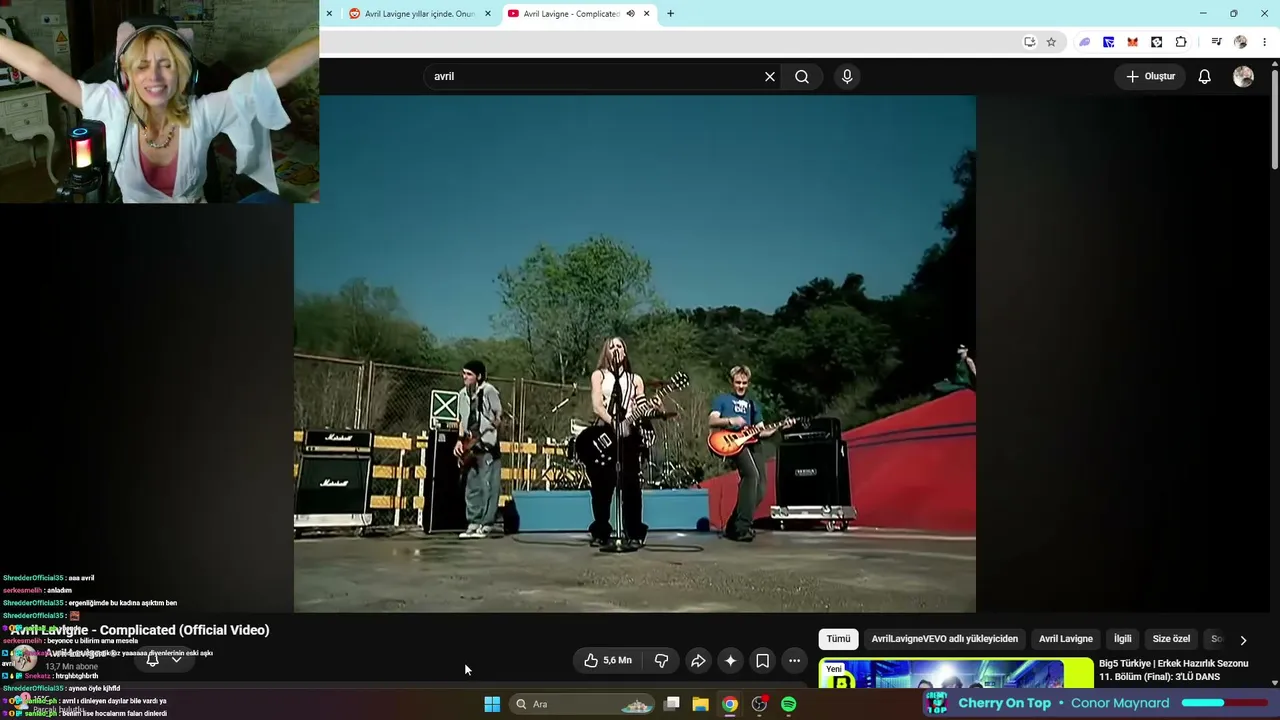Viewport: 1280px width, 720px height.
Task: Choose the İlgili filter chip
Action: [1123, 639]
